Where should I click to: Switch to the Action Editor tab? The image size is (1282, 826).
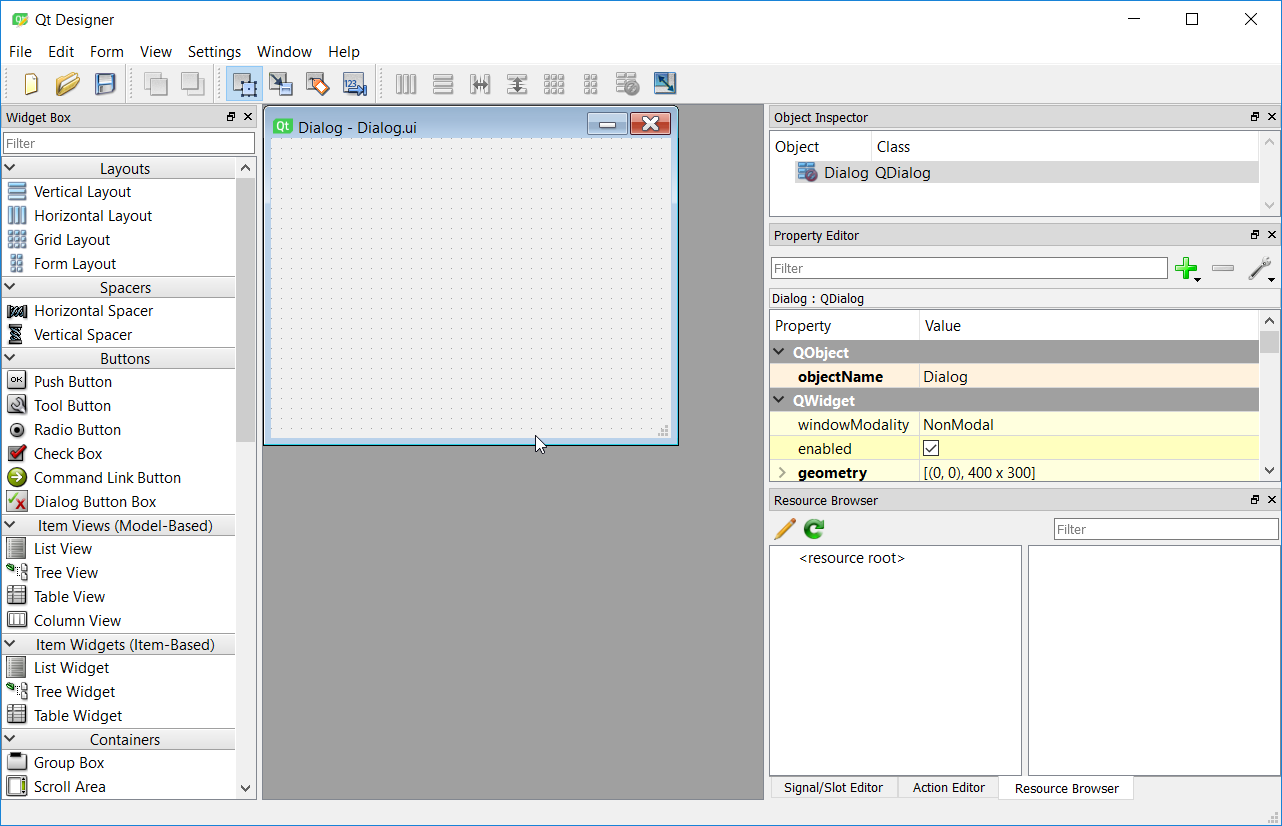point(948,788)
